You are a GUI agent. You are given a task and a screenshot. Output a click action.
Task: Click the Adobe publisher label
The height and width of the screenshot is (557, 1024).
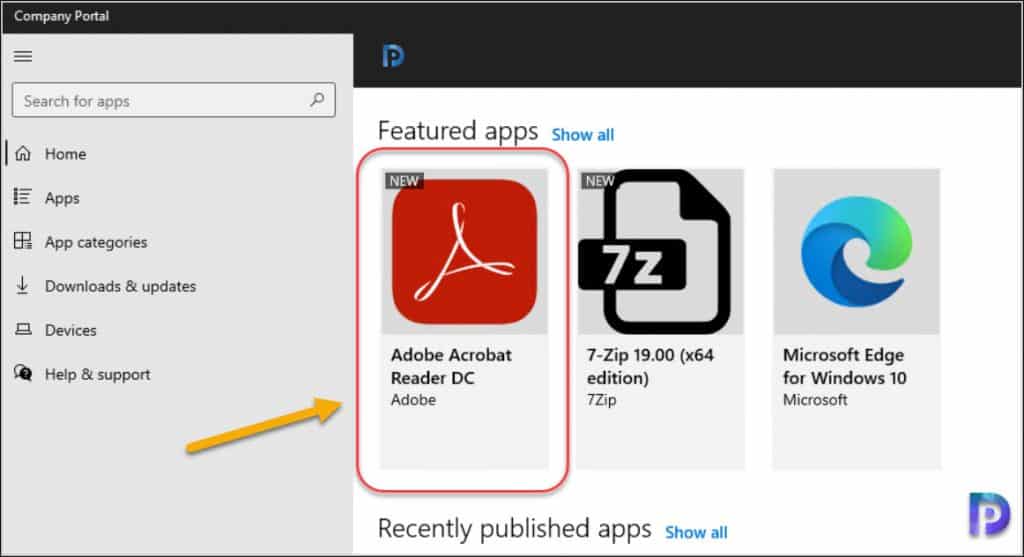click(x=413, y=400)
